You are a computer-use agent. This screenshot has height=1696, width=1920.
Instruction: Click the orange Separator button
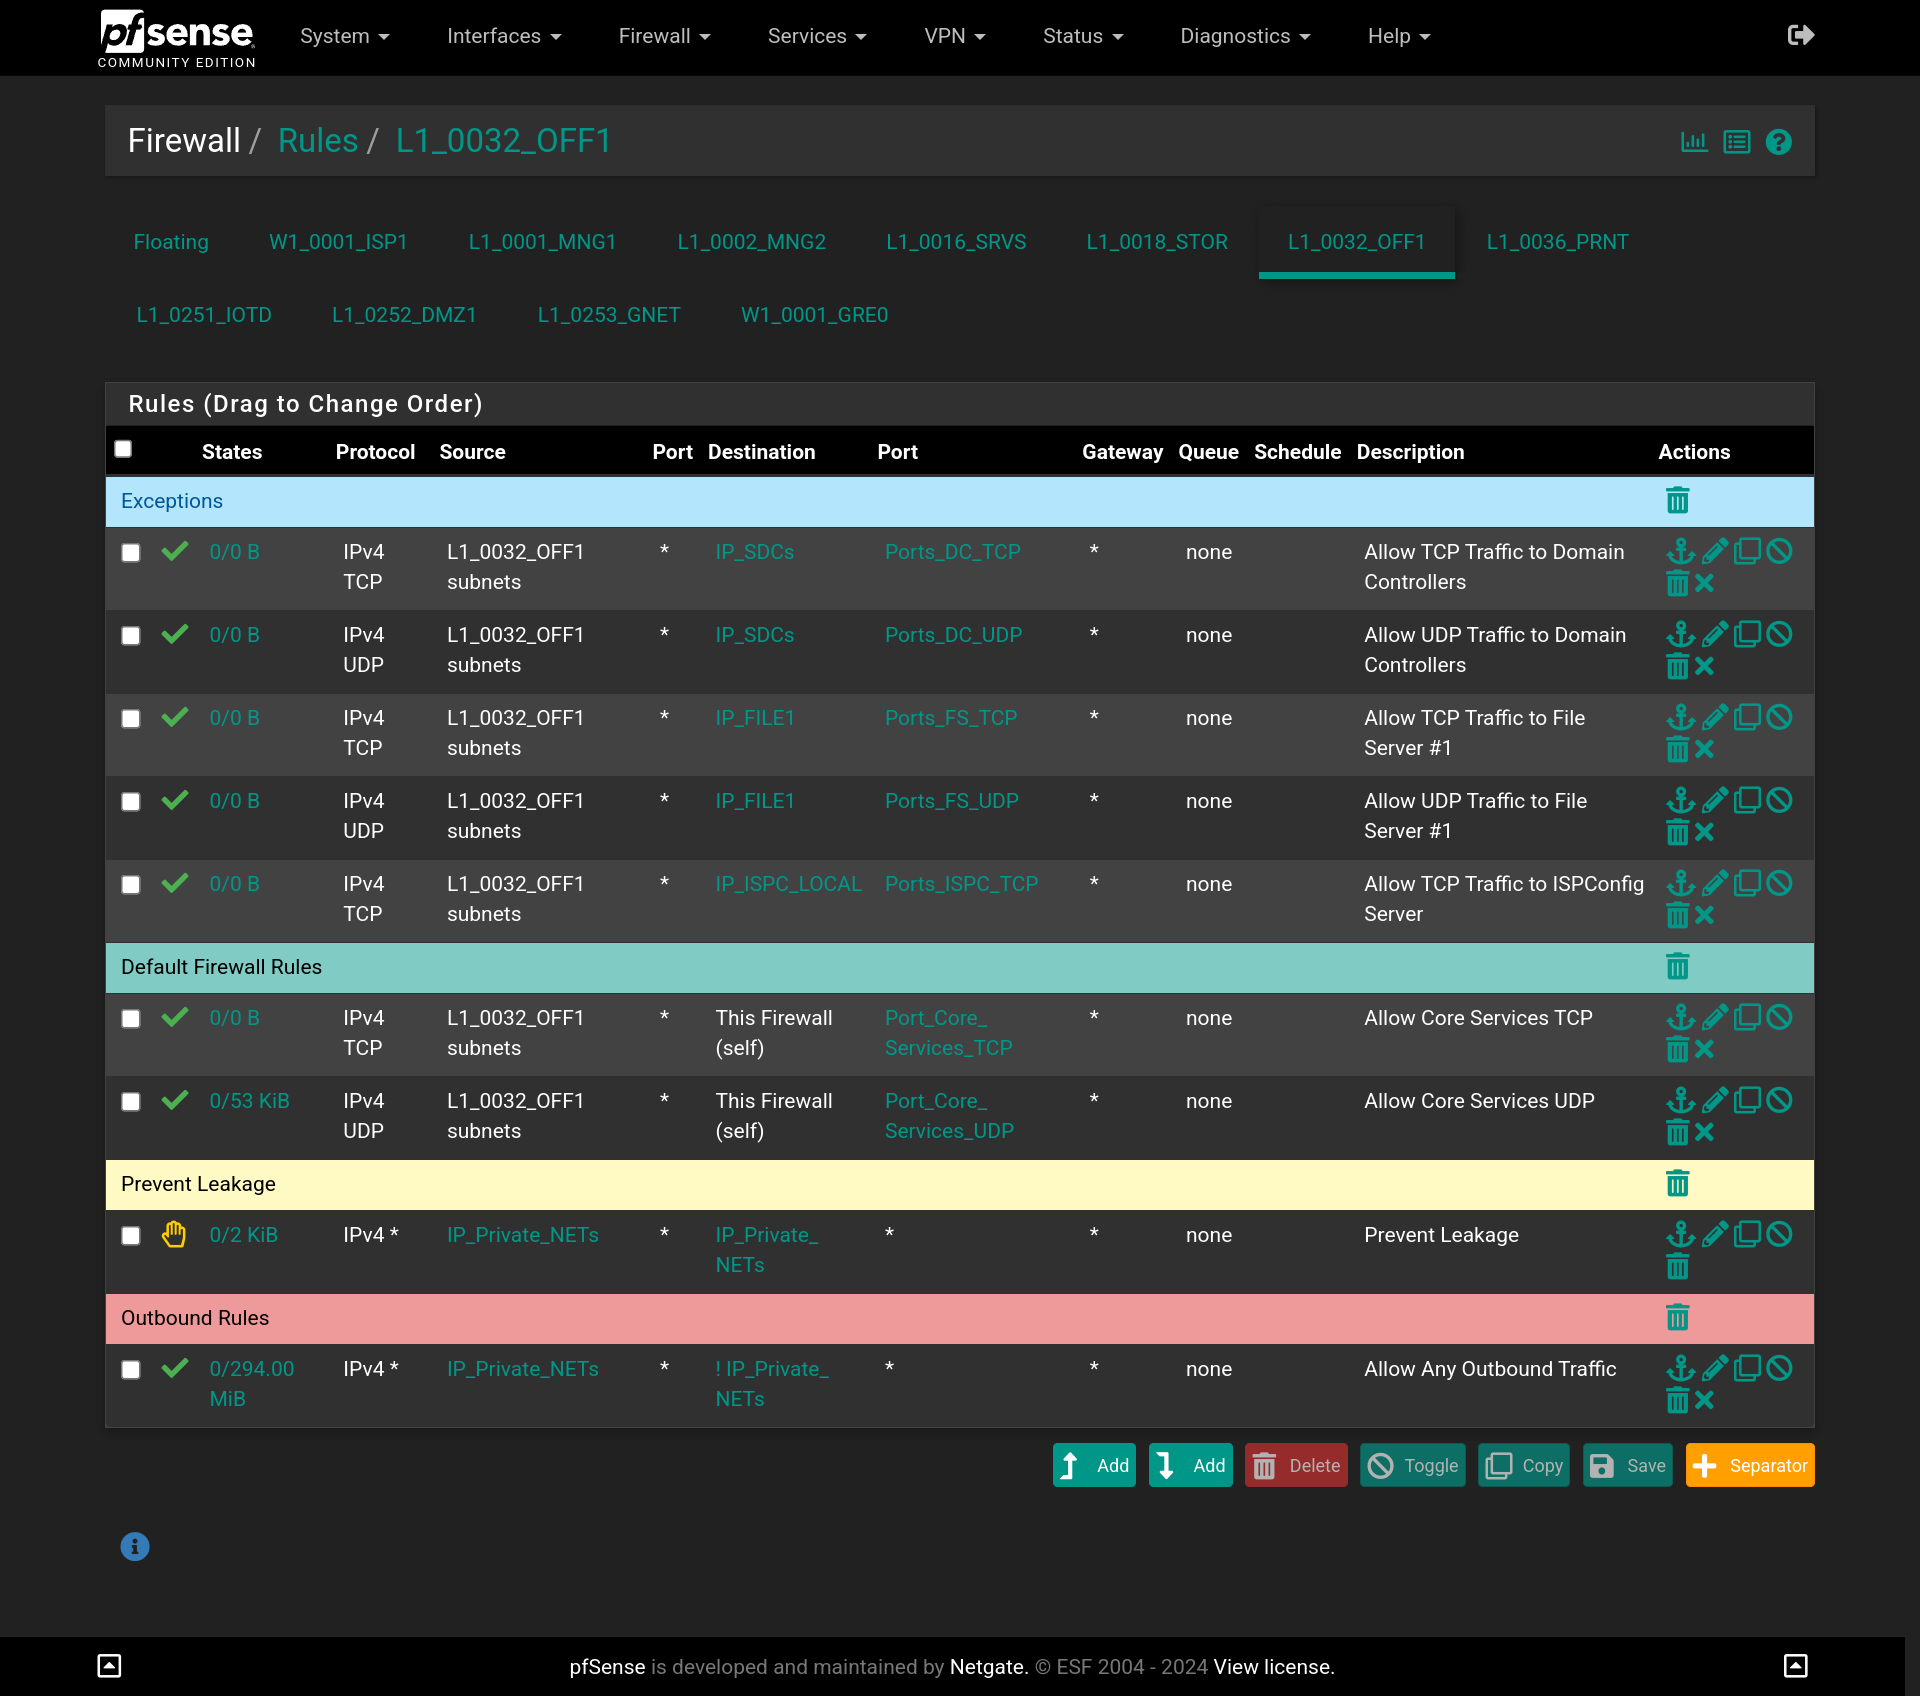click(x=1749, y=1465)
